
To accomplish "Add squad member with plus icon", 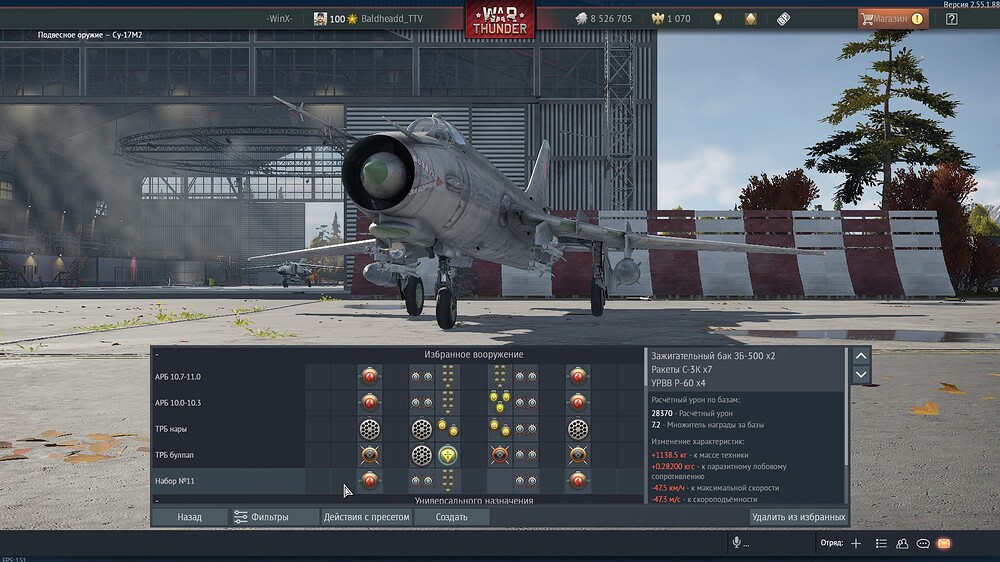I will tap(856, 543).
